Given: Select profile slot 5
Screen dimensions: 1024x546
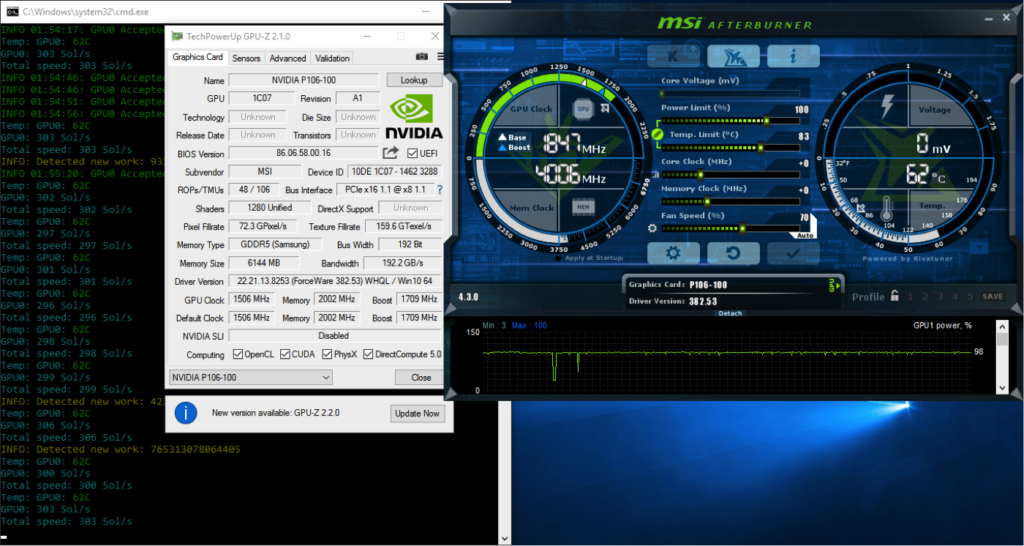Looking at the screenshot, I should coord(970,297).
